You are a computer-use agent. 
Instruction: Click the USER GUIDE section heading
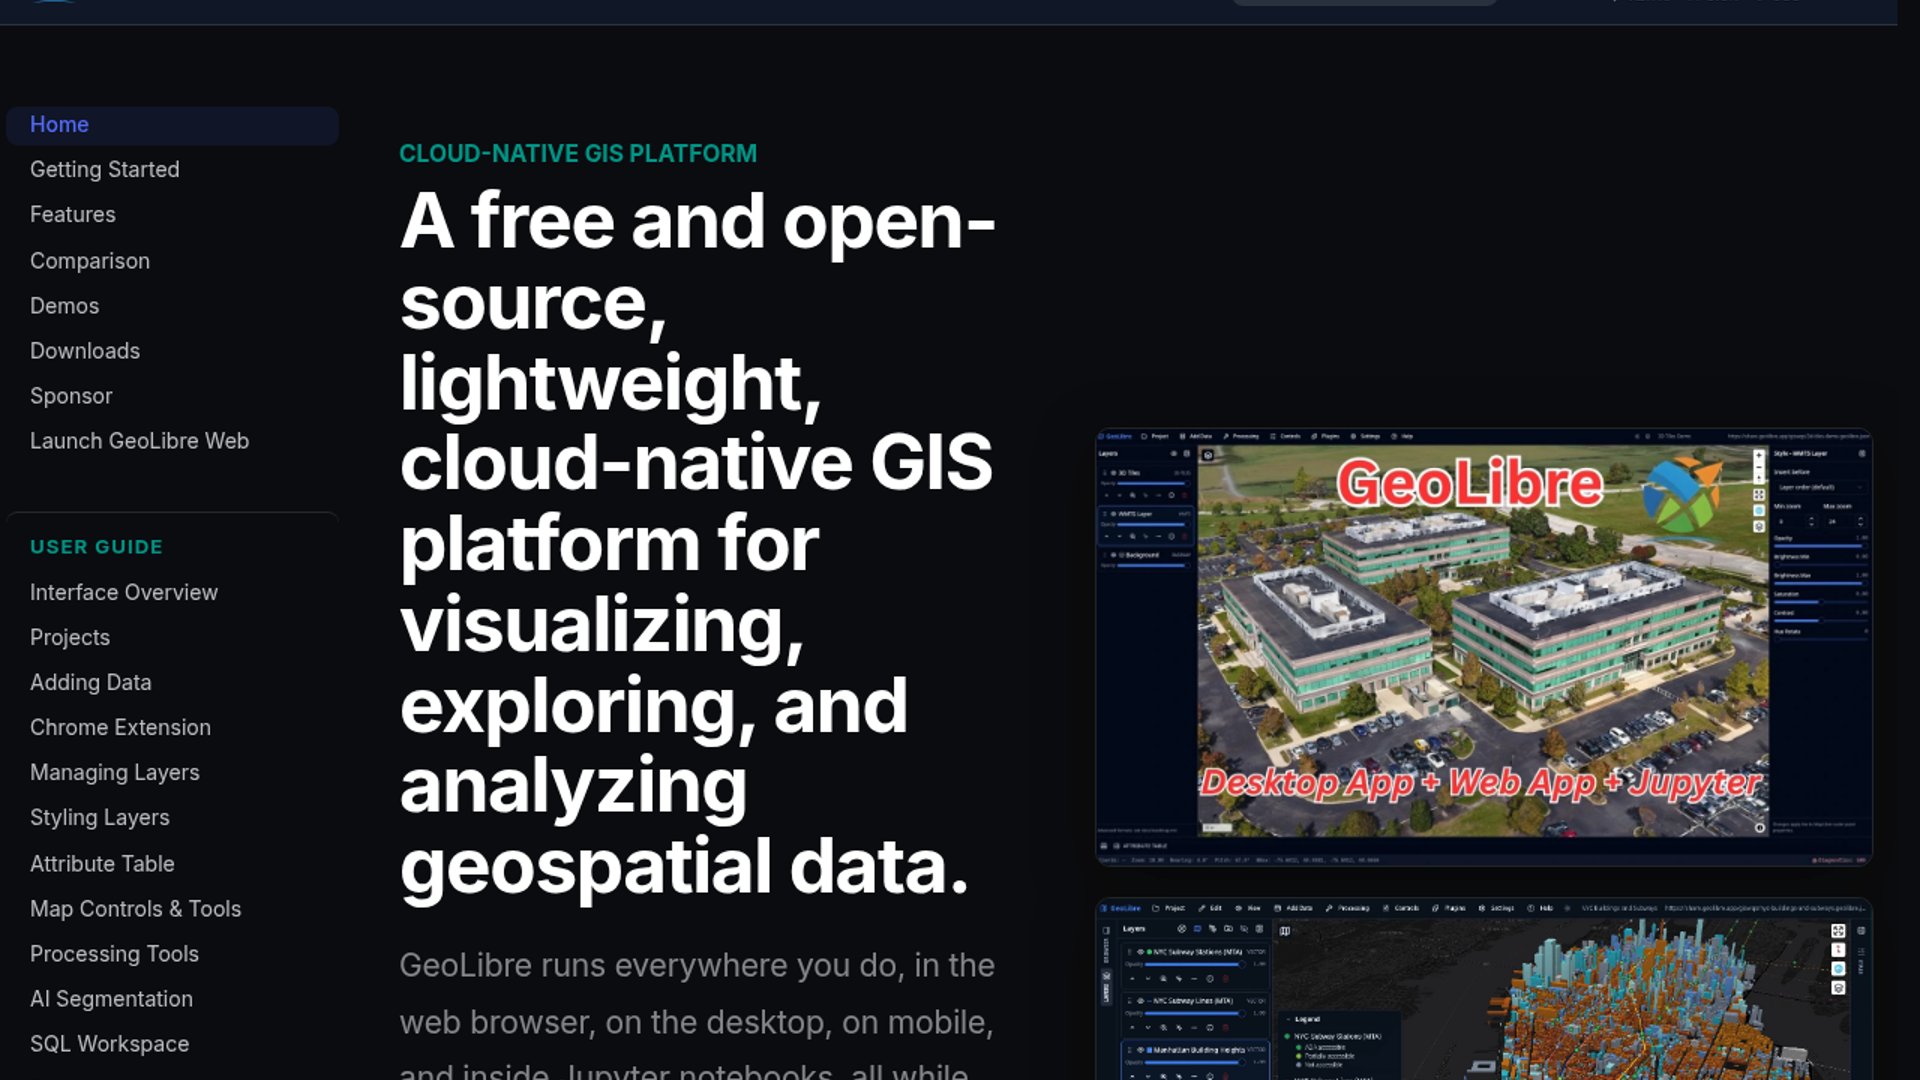96,547
